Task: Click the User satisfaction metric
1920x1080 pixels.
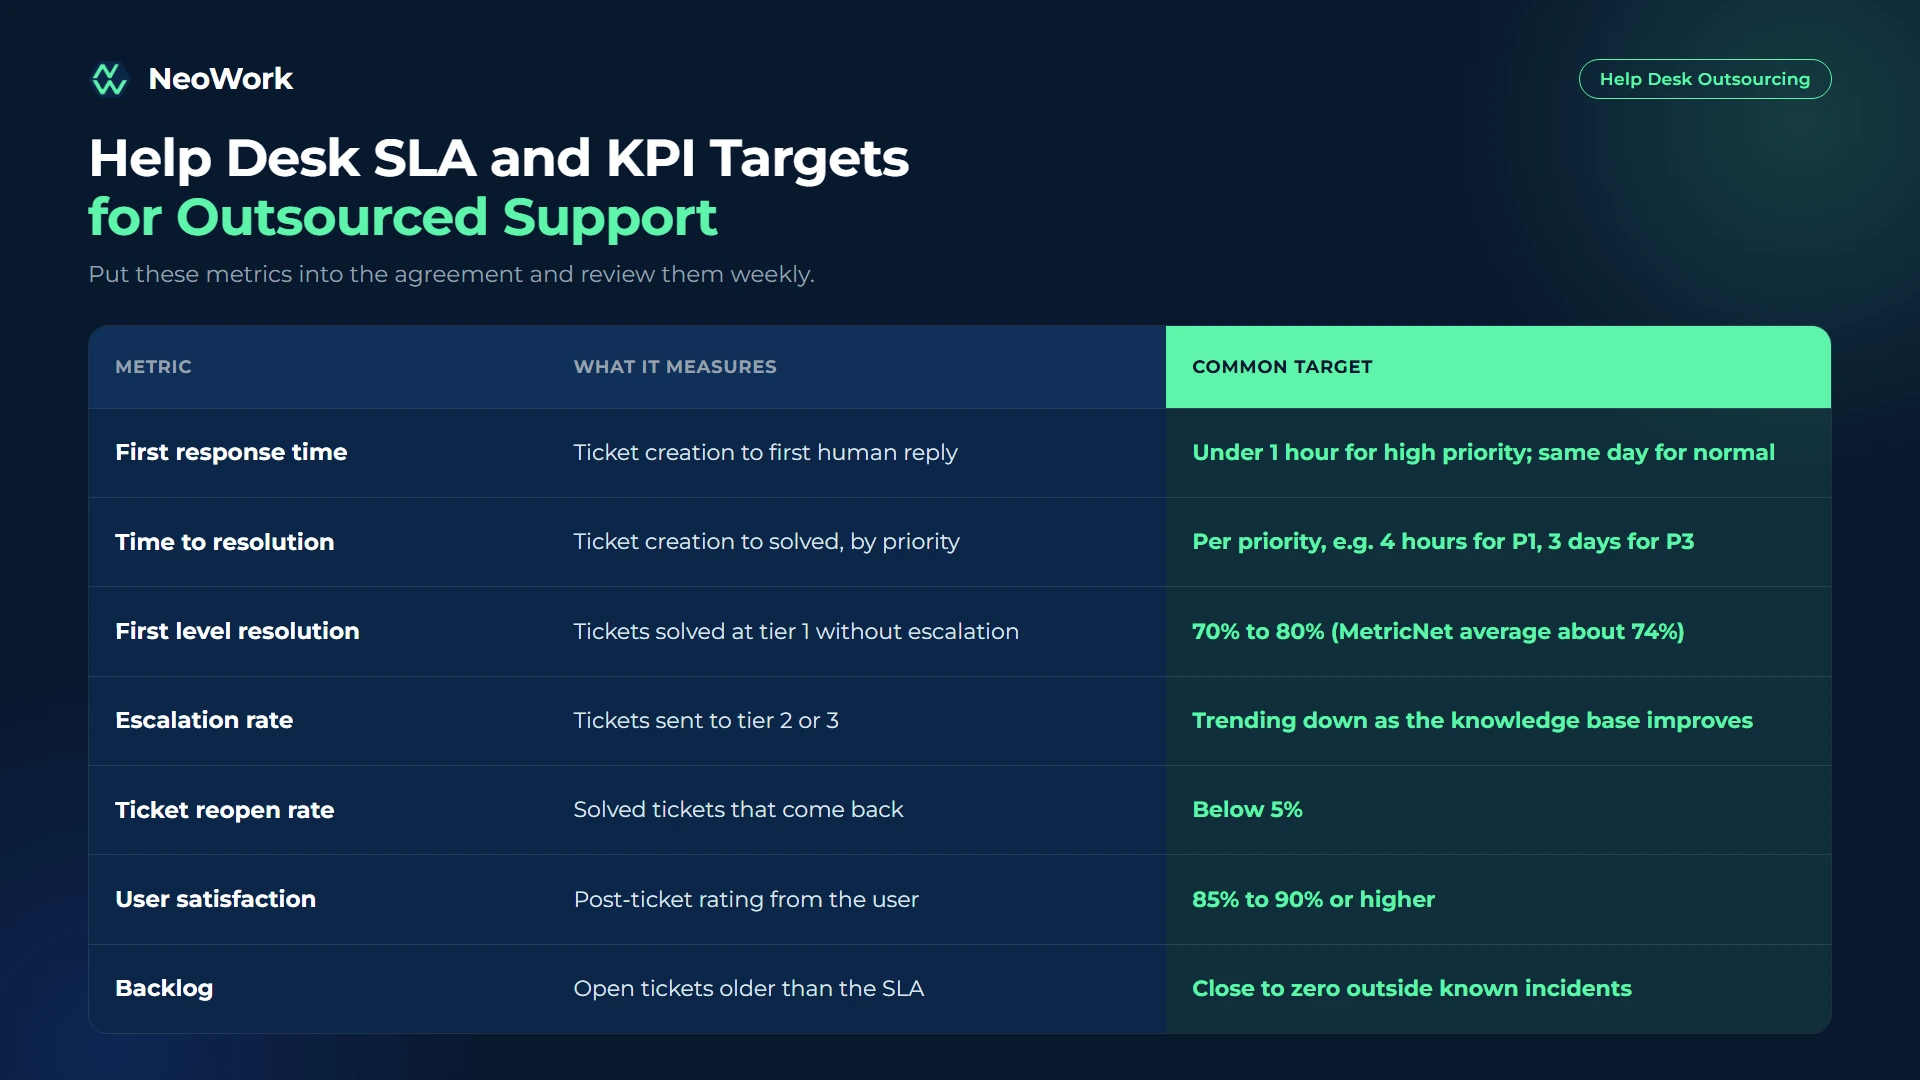Action: [x=215, y=899]
